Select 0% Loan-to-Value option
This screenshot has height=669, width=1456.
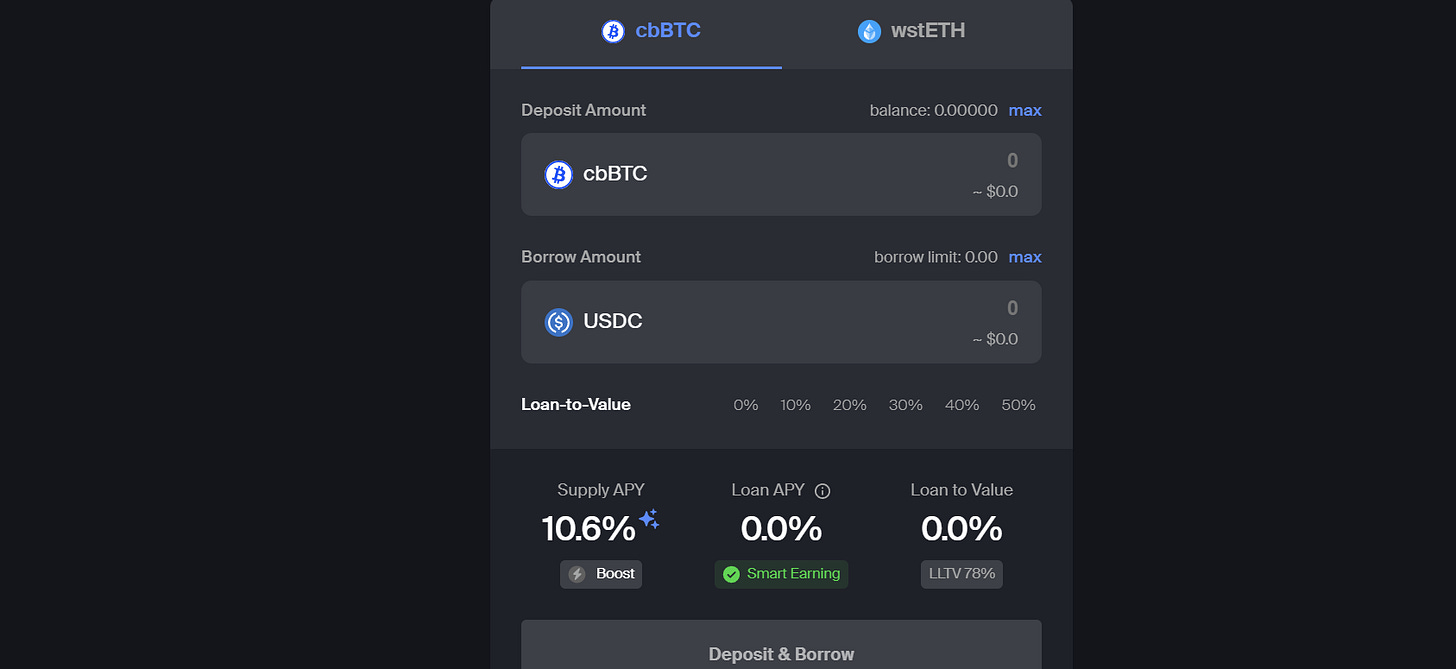point(746,405)
